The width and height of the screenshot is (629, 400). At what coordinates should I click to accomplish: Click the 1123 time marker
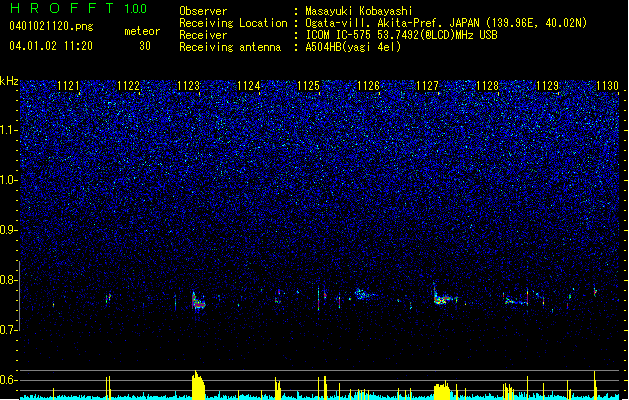tap(189, 86)
